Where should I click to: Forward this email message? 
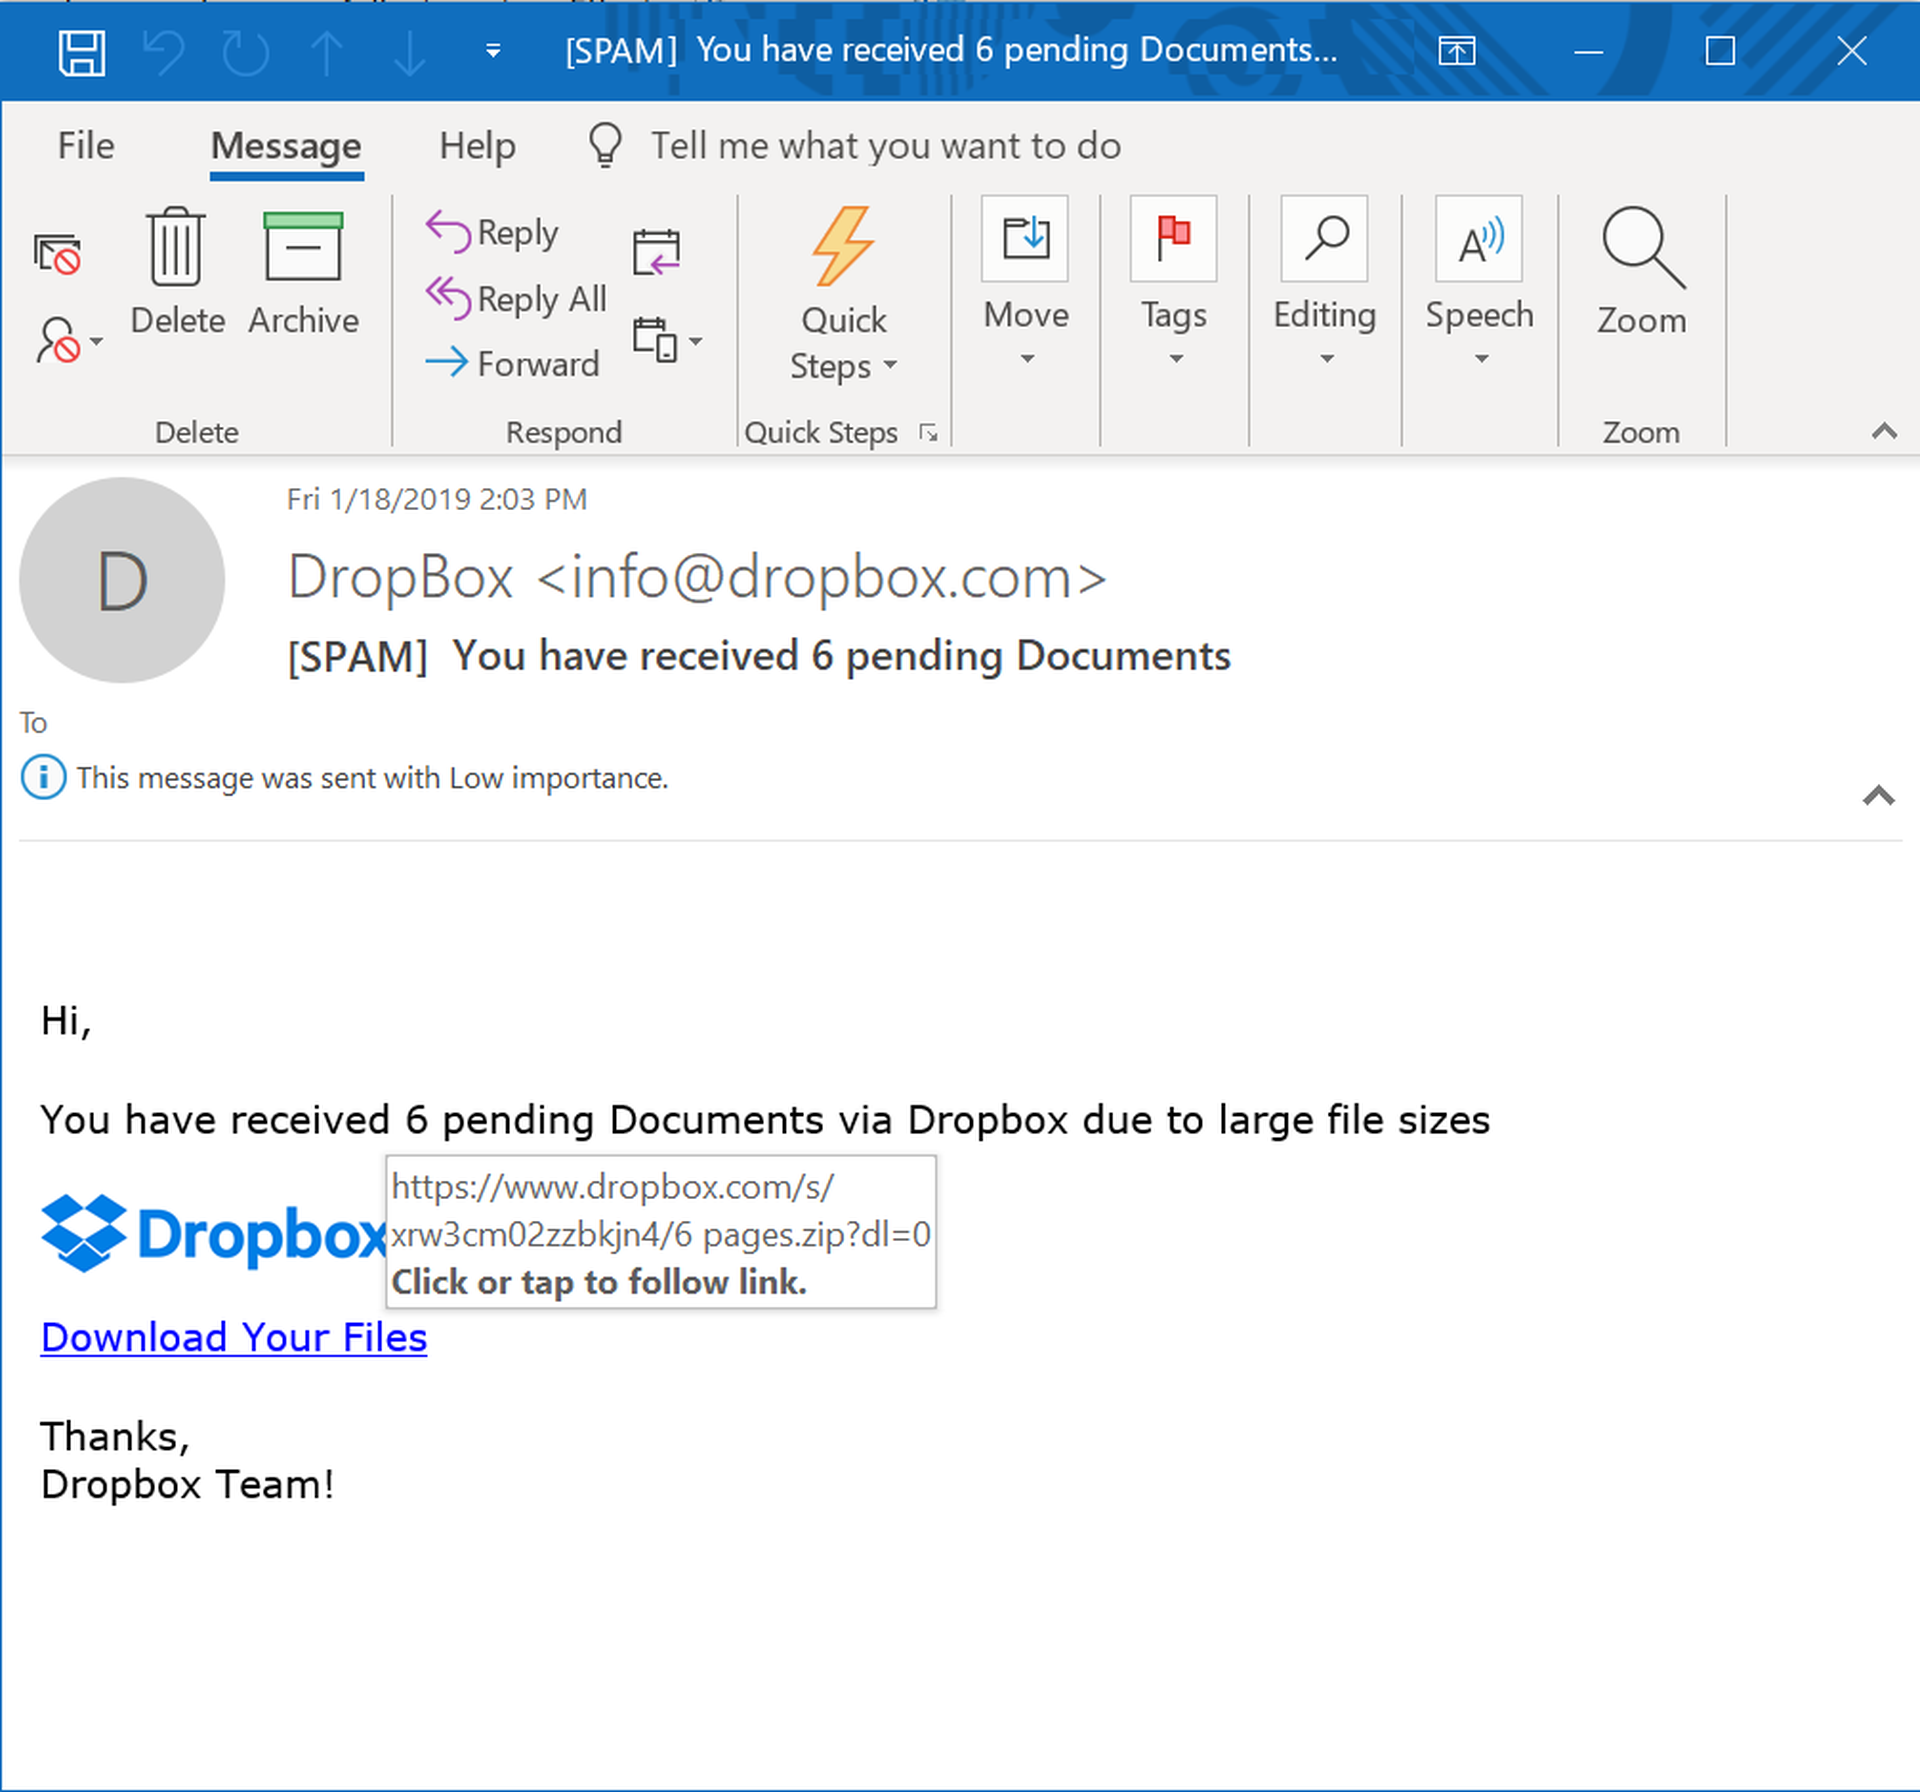pyautogui.click(x=512, y=363)
